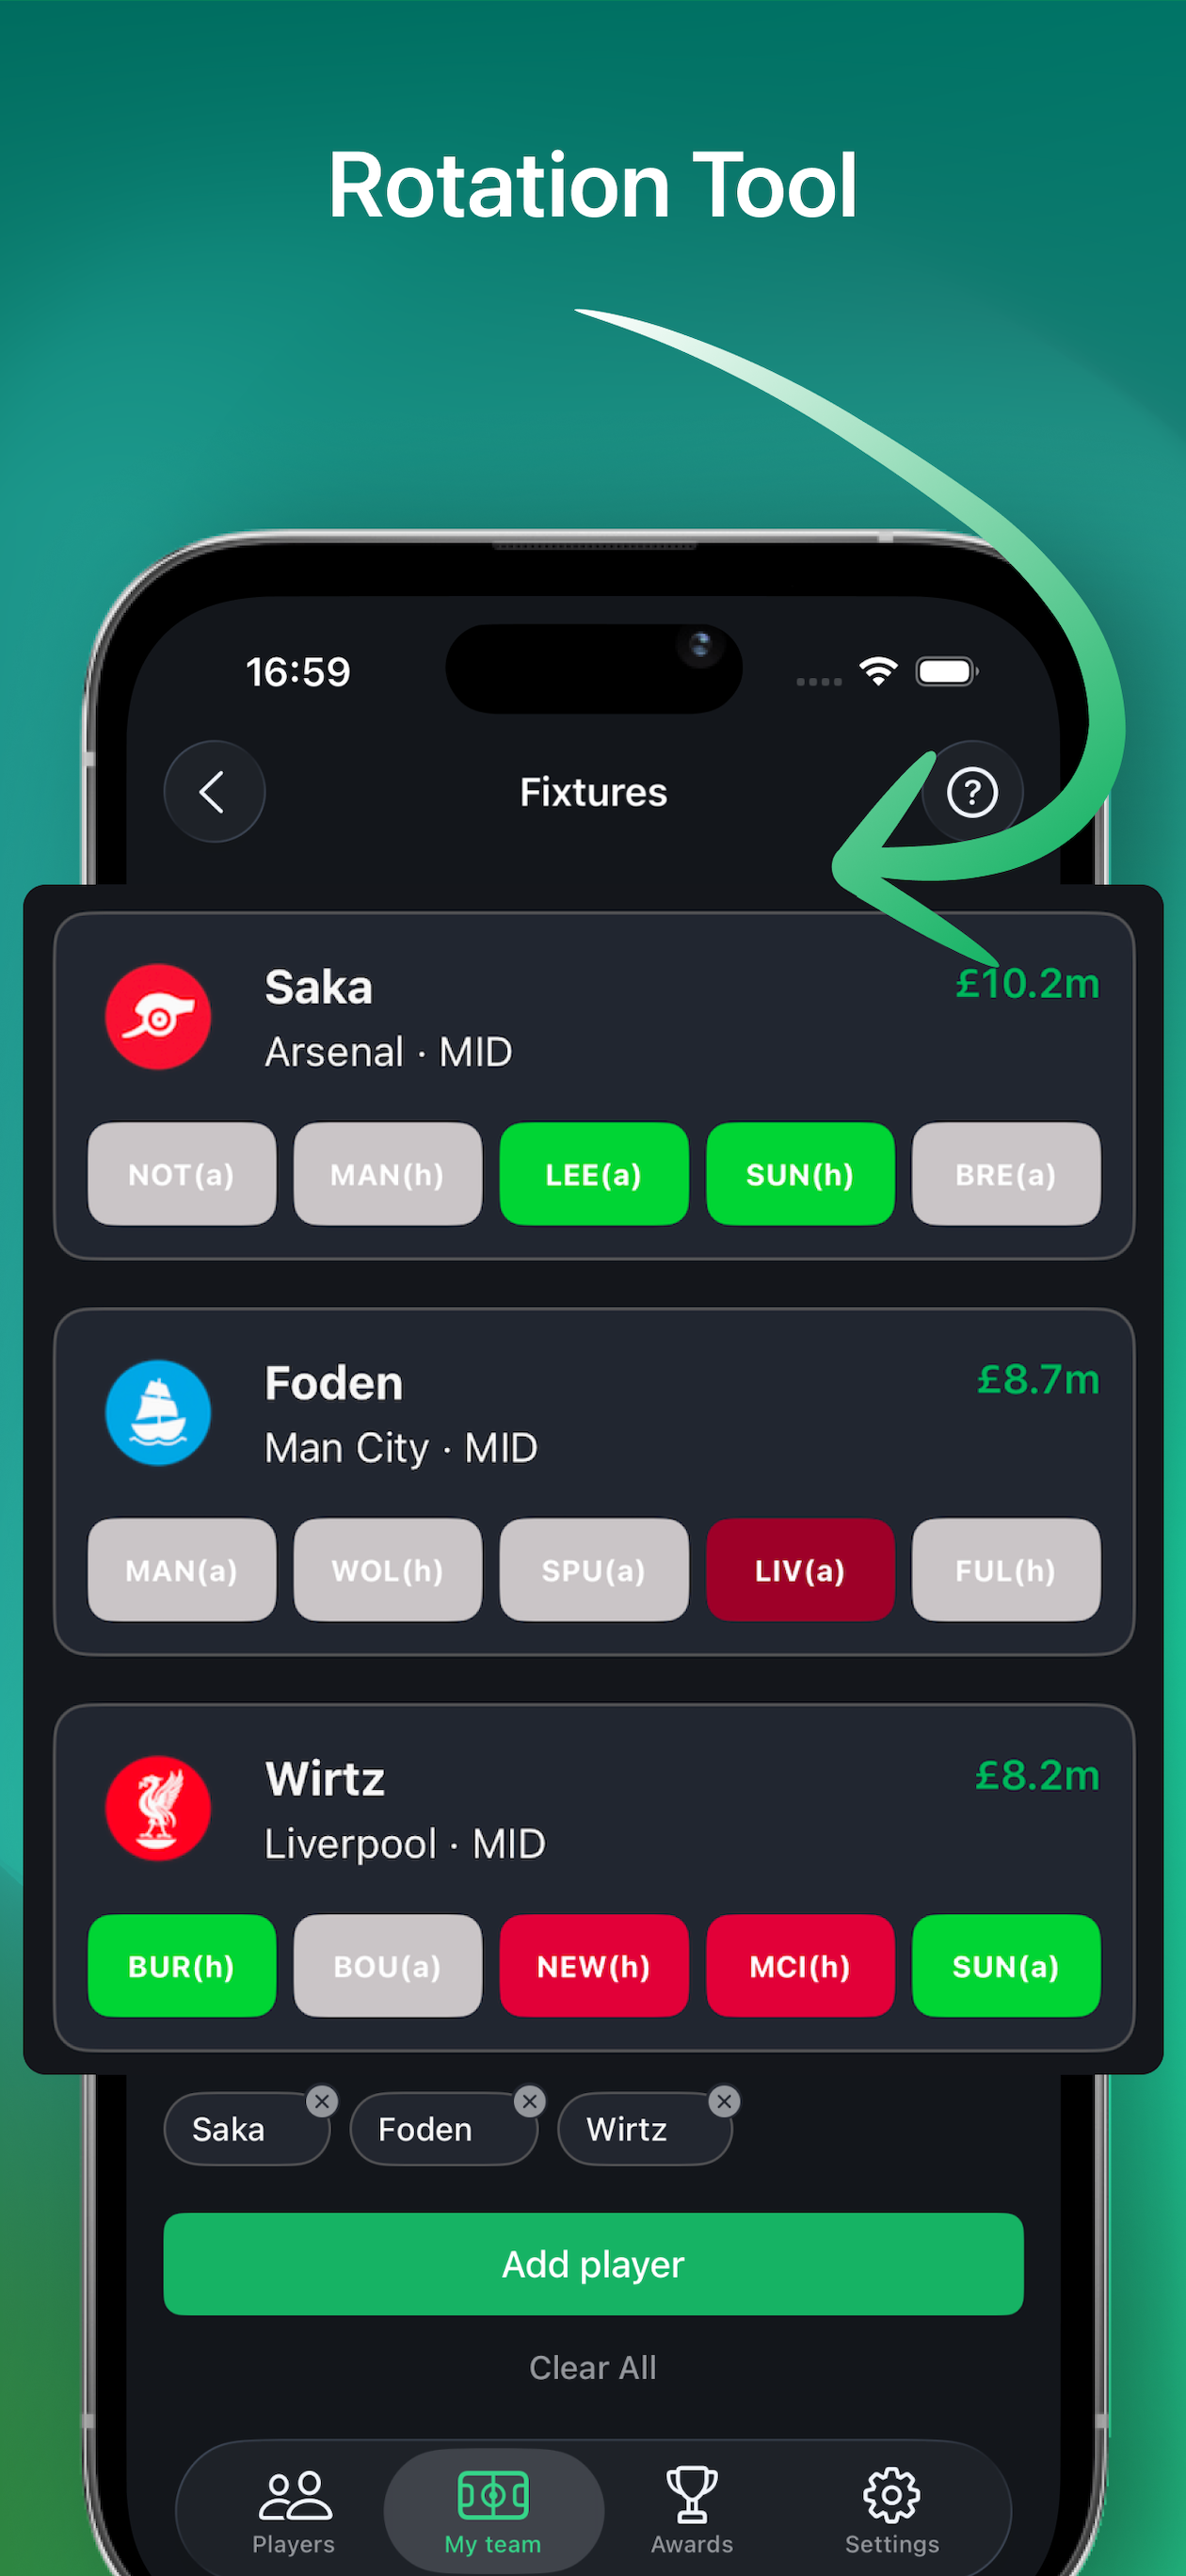Tap Wirtz's NEW(h) red fixture
The width and height of the screenshot is (1186, 2576).
(594, 1966)
